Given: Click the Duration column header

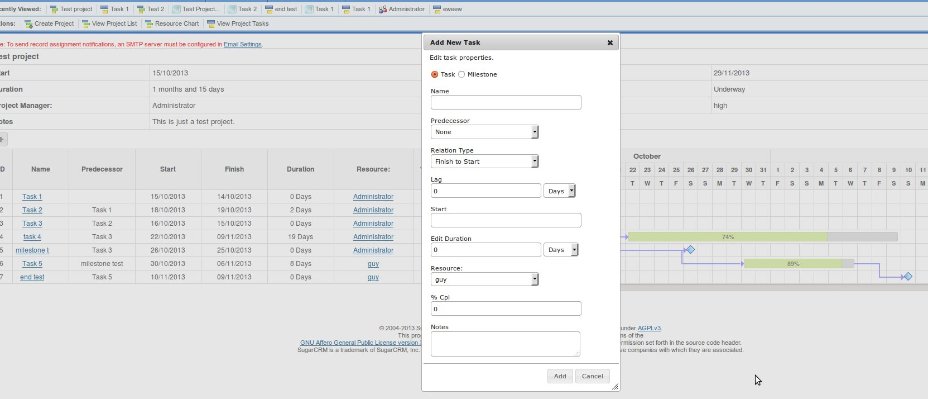Looking at the screenshot, I should 300,169.
